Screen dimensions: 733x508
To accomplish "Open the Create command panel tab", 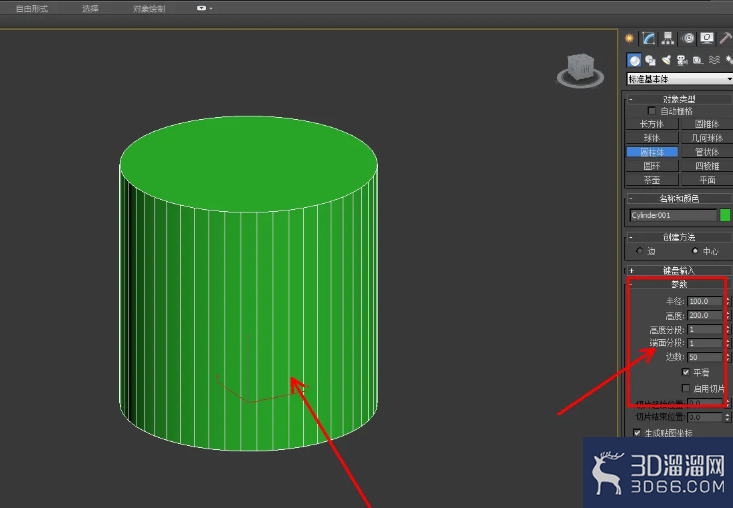I will tap(629, 38).
